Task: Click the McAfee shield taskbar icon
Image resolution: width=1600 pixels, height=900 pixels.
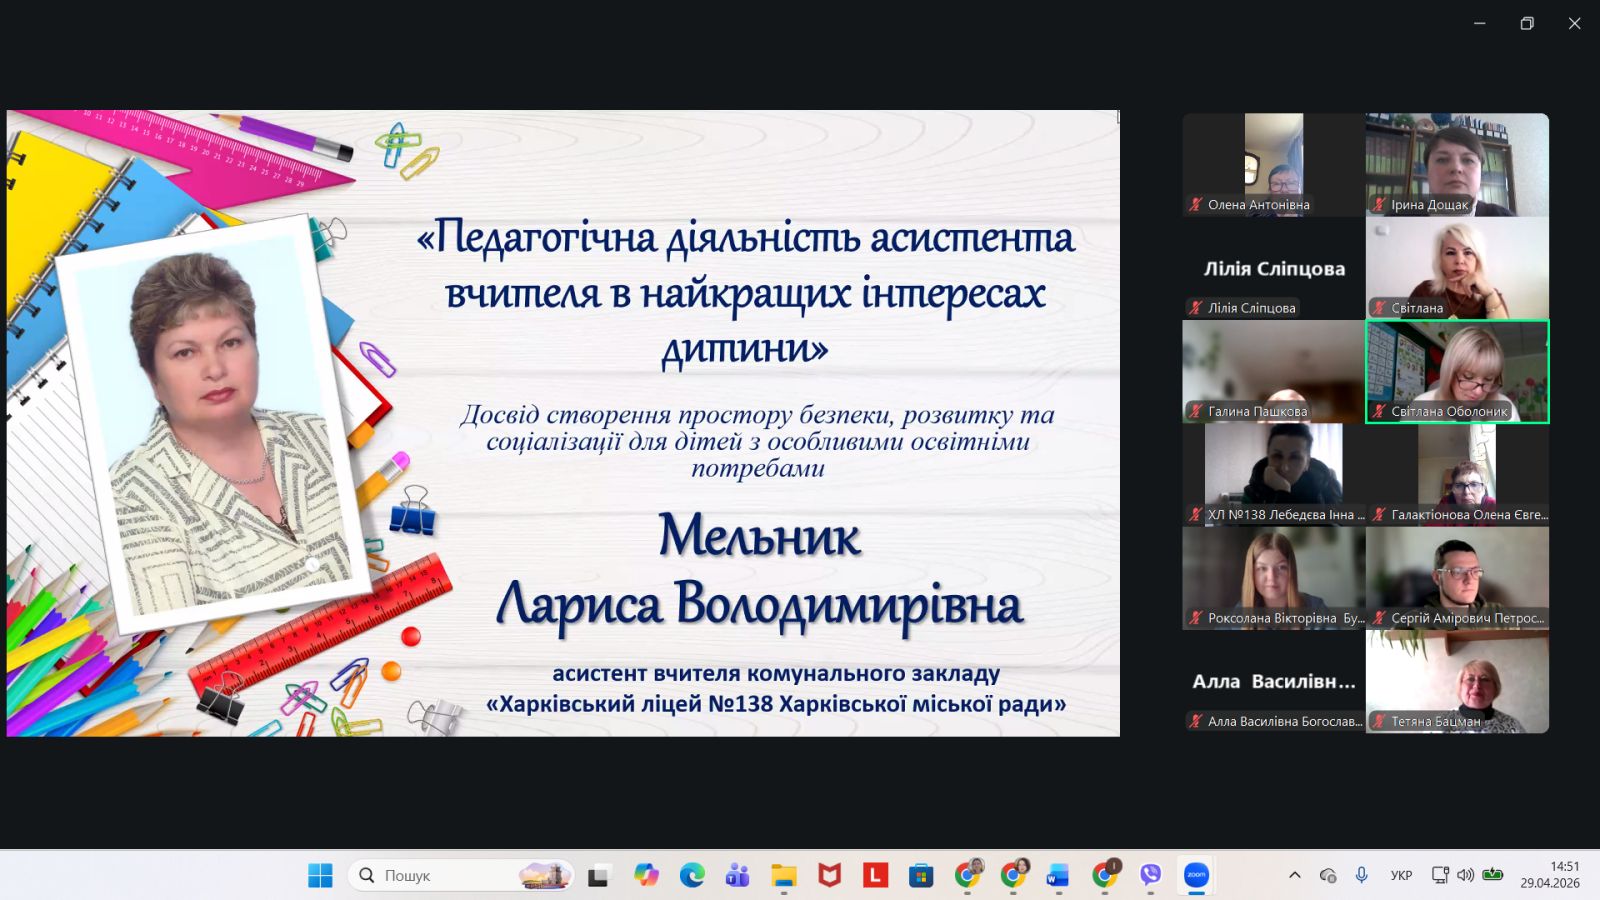Action: click(829, 875)
